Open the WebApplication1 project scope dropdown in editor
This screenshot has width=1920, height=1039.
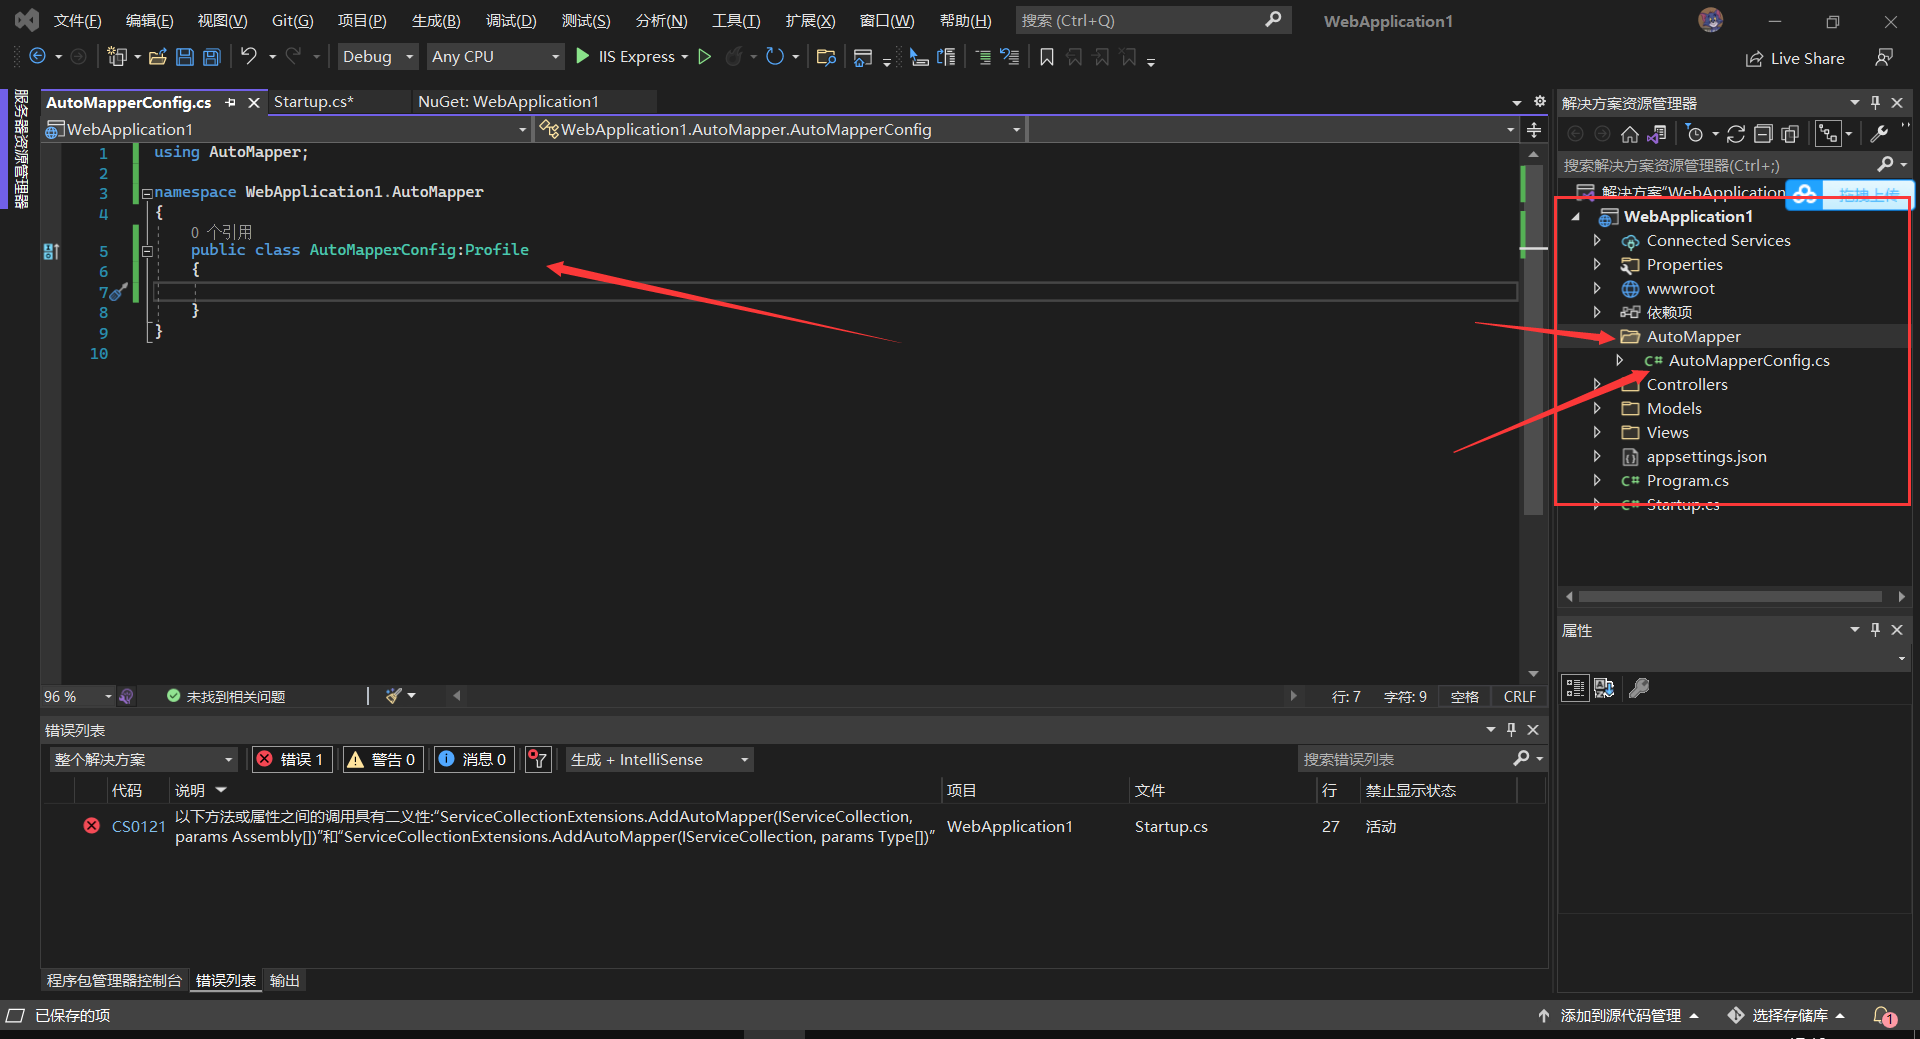pos(287,130)
